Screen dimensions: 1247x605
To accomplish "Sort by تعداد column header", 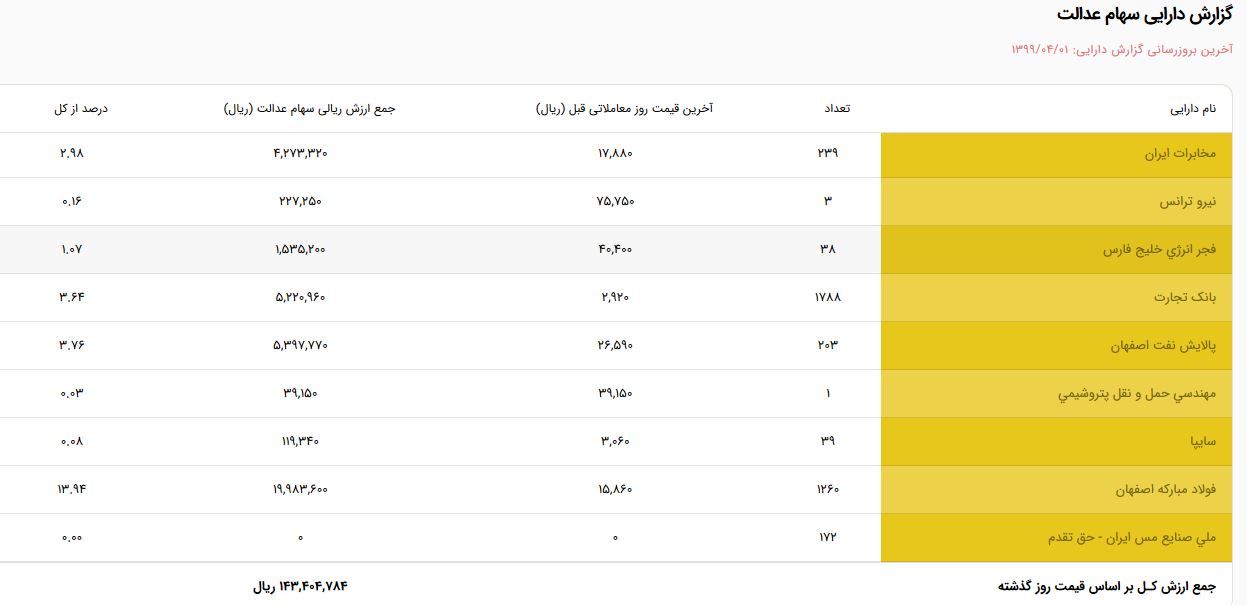I will coord(835,108).
